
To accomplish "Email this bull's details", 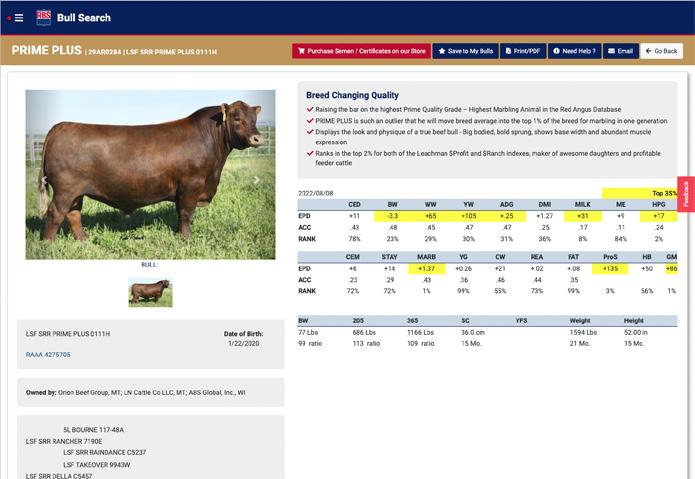I will click(x=620, y=50).
